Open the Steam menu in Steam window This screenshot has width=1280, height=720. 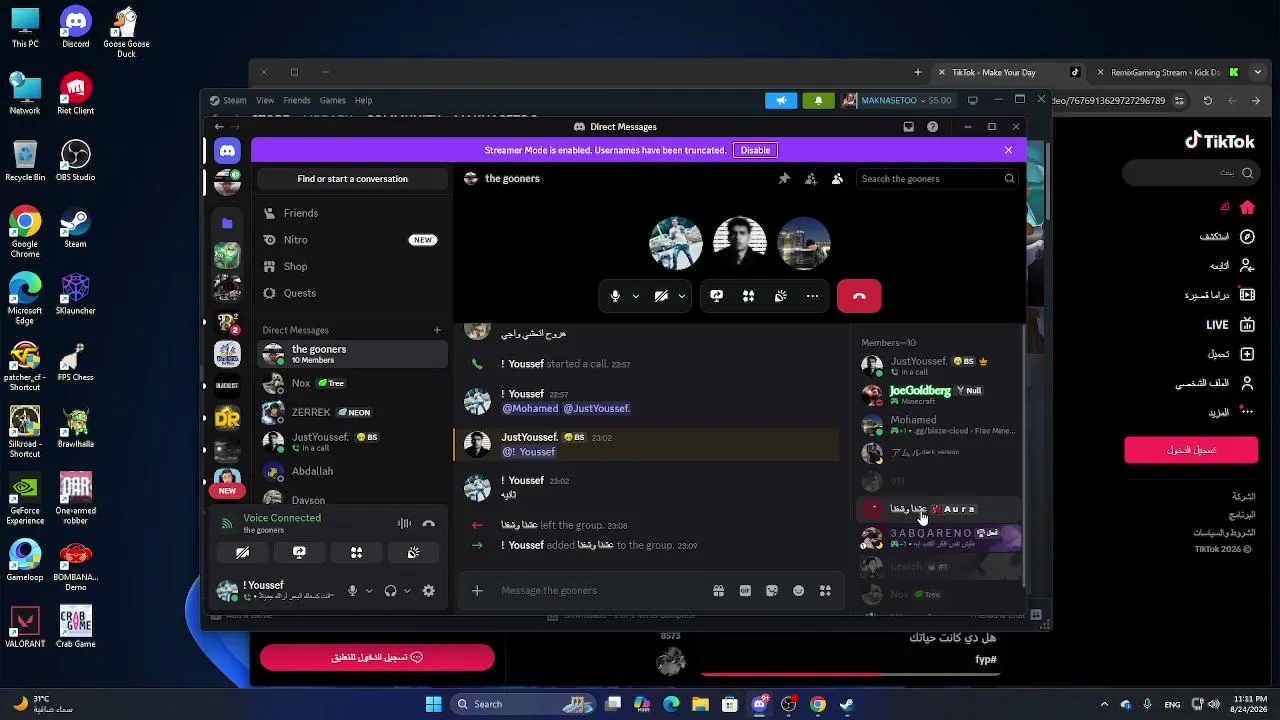229,100
